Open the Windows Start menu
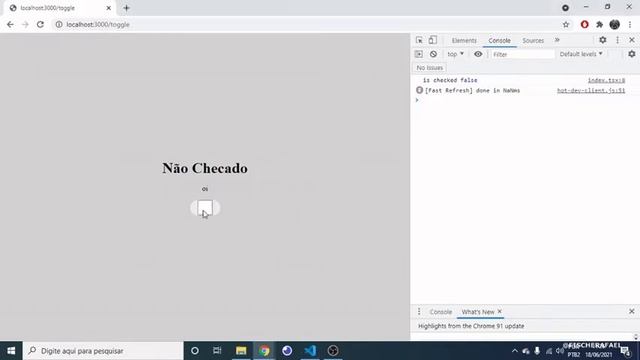 click(x=11, y=351)
